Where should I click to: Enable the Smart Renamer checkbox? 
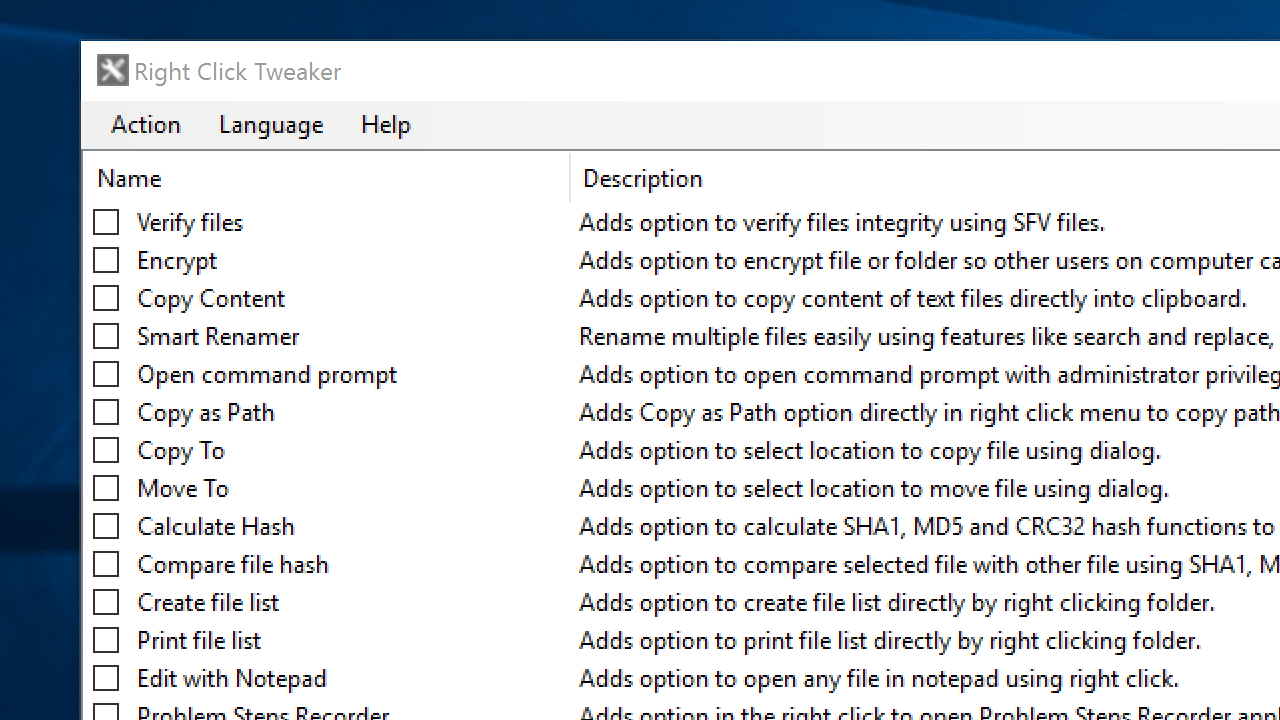click(x=106, y=336)
